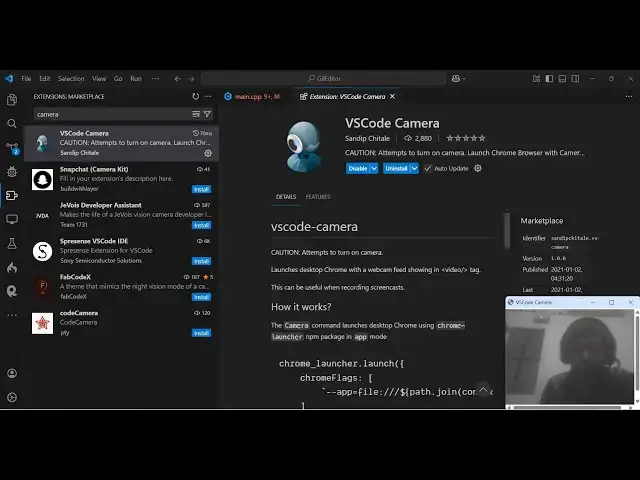Viewport: 640px width, 480px height.
Task: Install codeCamera extension
Action: point(202,333)
